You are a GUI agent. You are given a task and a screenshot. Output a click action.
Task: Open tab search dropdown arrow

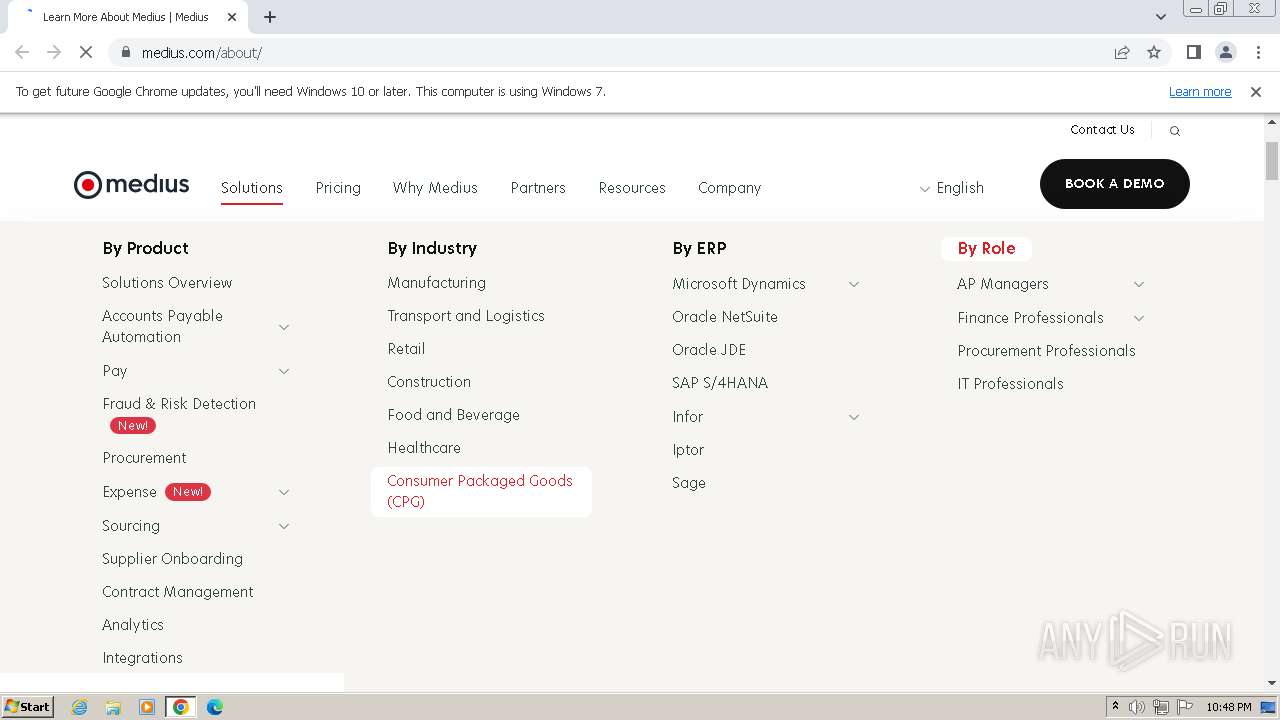1160,17
